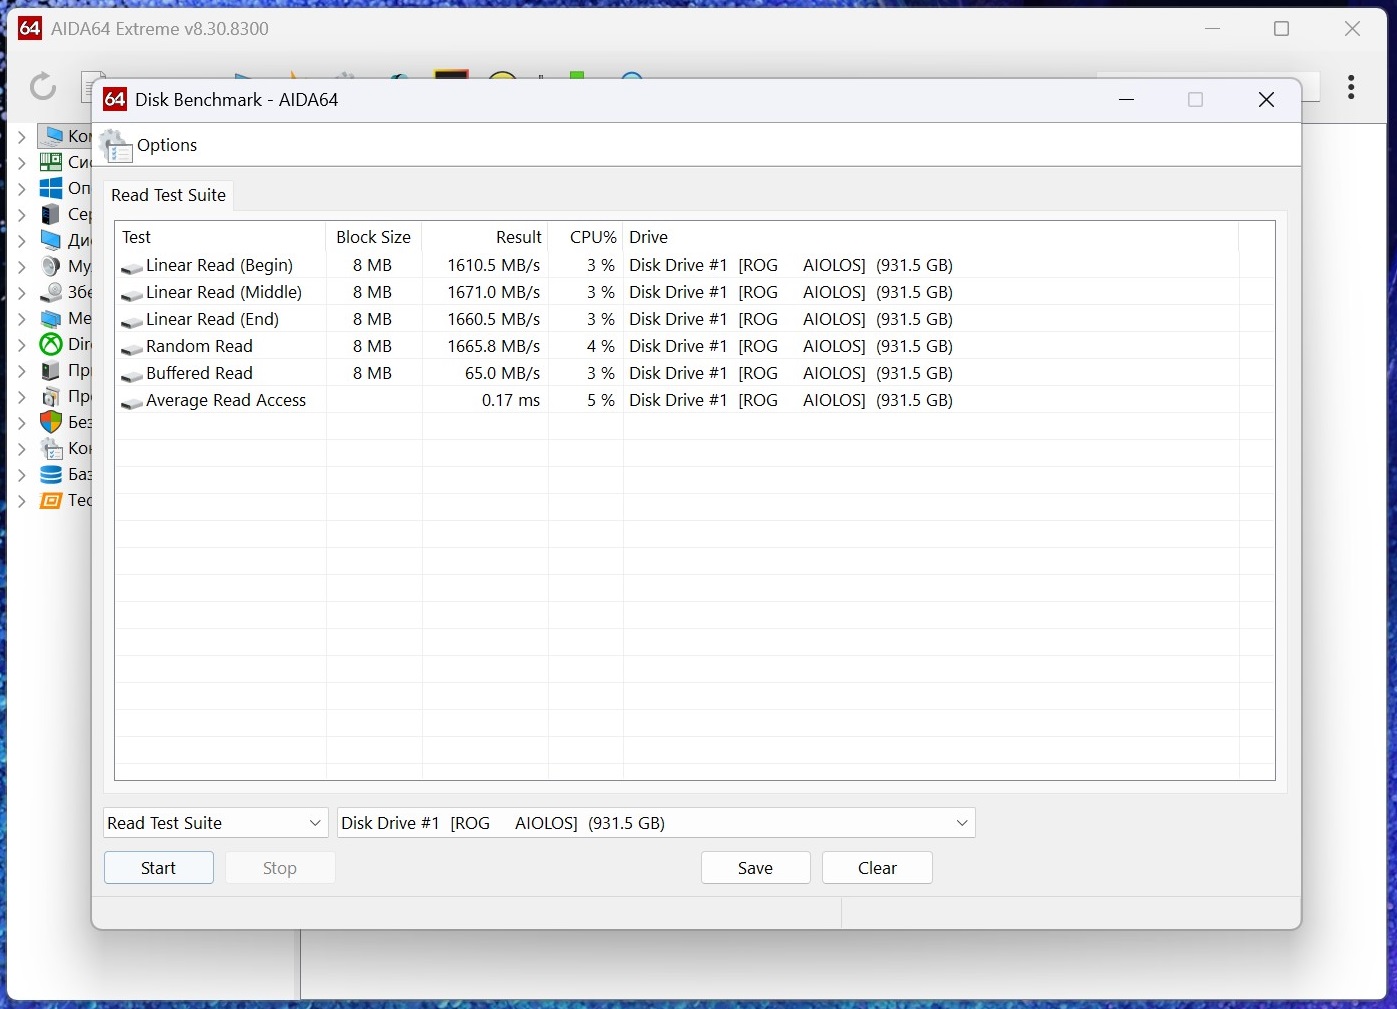Click the Windows logo icon in the tree

51,188
